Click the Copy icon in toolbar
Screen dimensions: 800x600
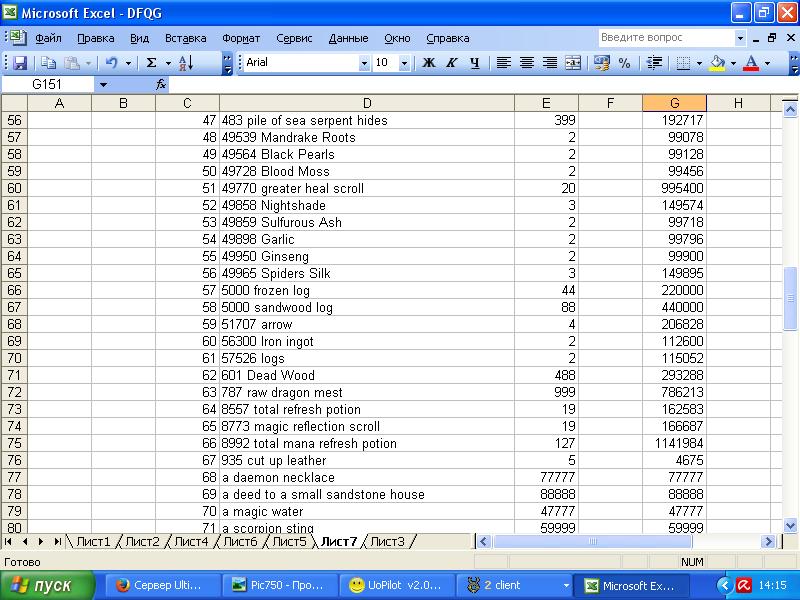coord(48,63)
